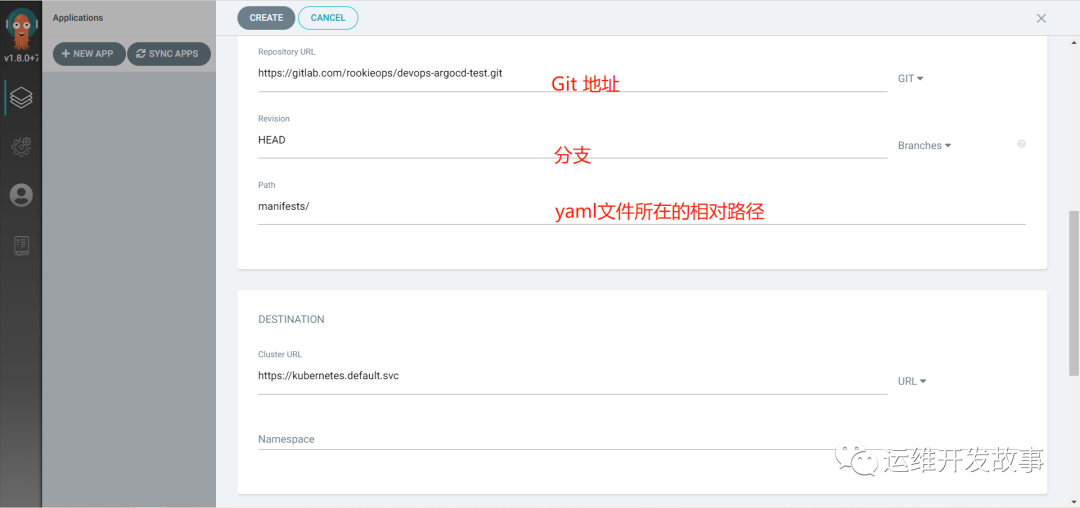Click the Repository URL input field

[572, 75]
